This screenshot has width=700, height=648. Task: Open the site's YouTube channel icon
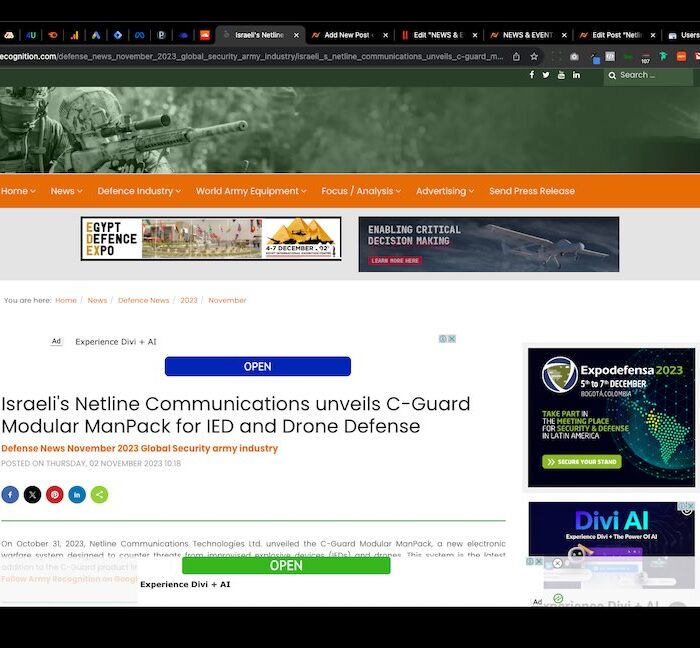(x=561, y=75)
